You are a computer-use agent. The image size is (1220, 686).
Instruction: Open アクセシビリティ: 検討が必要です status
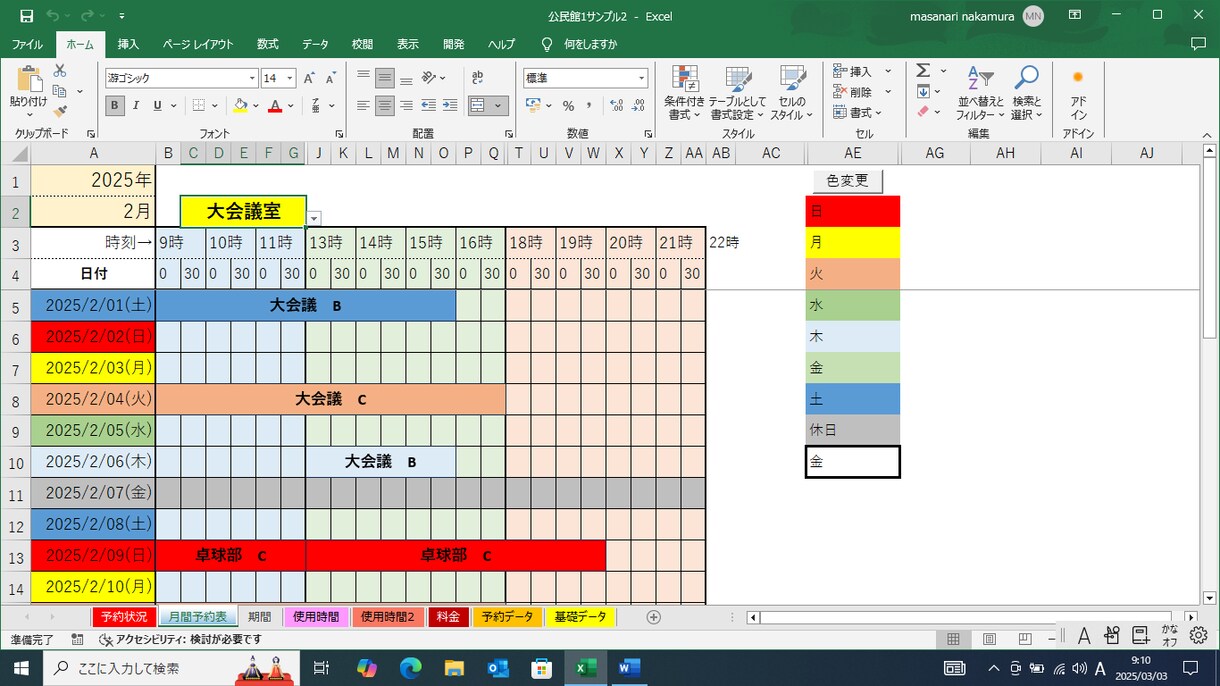pos(180,639)
